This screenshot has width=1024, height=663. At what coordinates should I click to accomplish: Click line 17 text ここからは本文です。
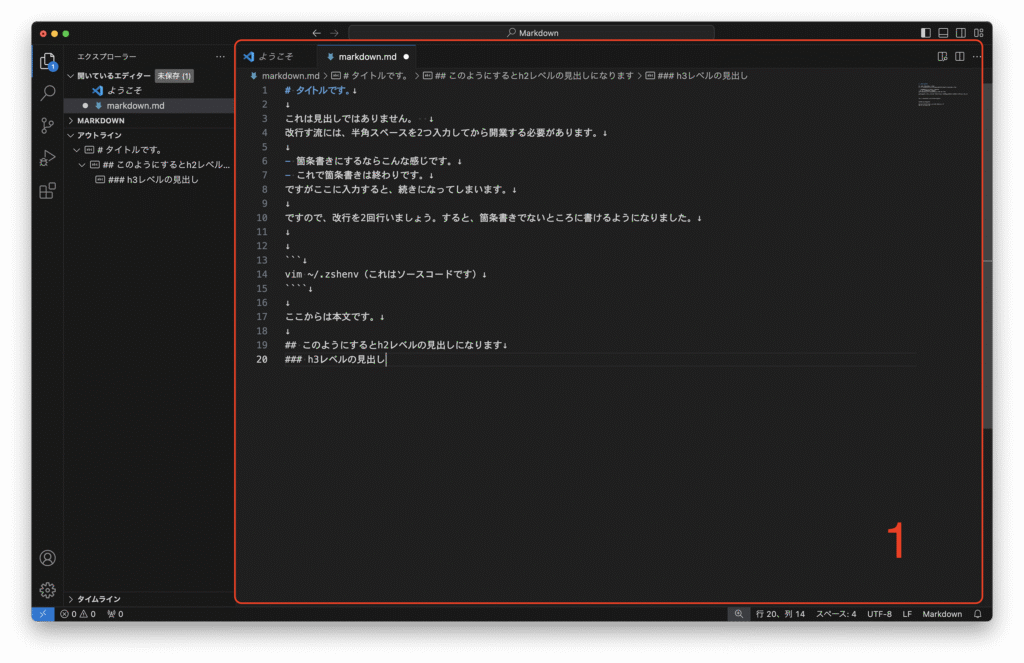pos(330,317)
